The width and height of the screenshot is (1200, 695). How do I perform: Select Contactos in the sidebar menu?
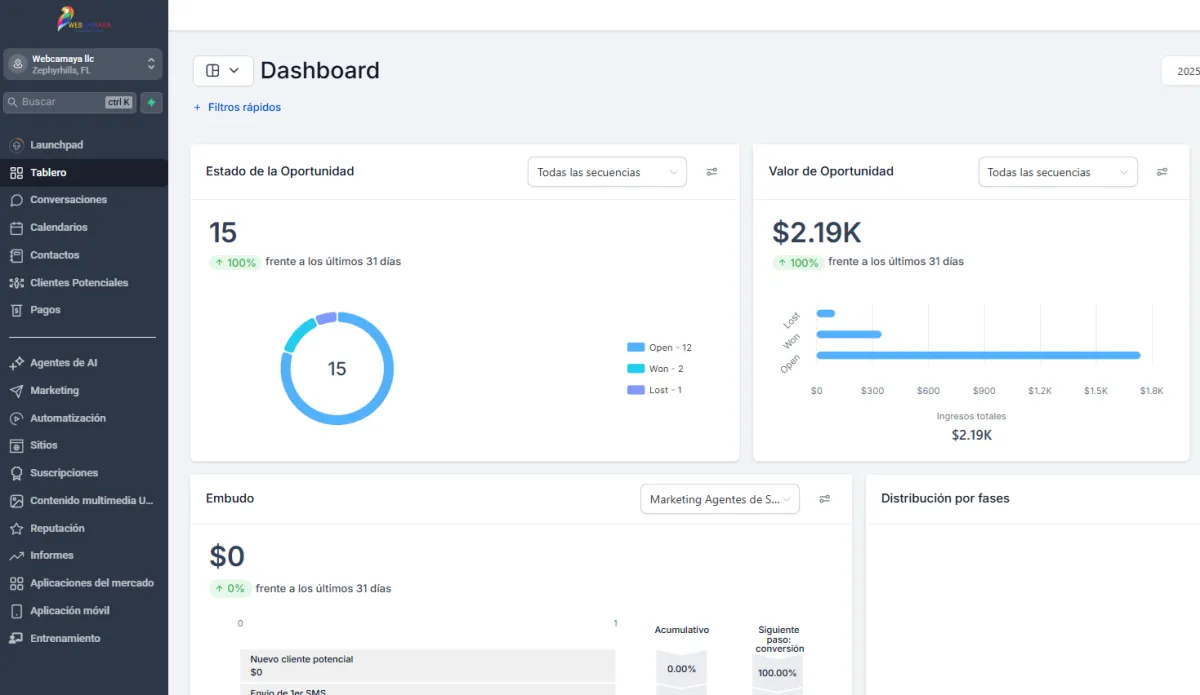tap(54, 255)
